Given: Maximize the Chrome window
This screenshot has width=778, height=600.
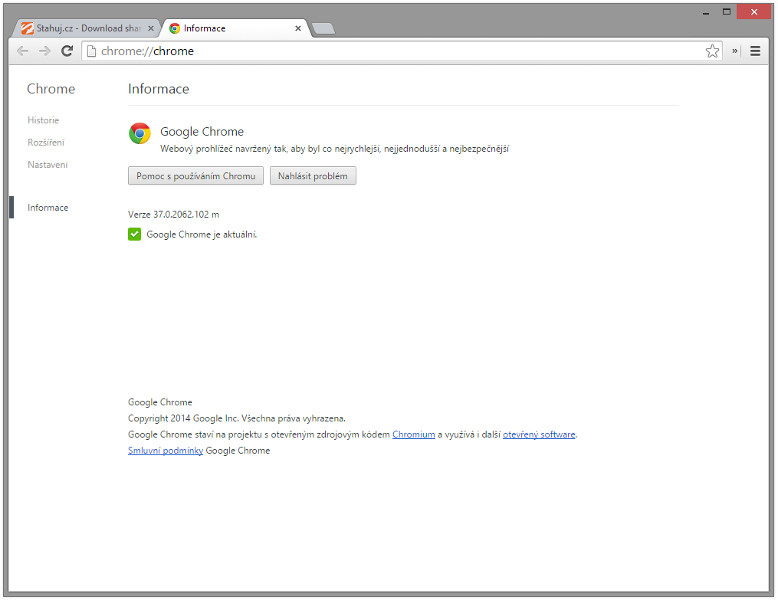Looking at the screenshot, I should [x=727, y=12].
